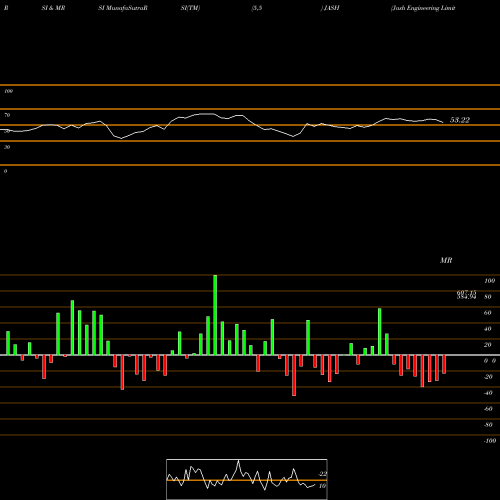Open the mini line chart thumbnail at bottom
The width and height of the screenshot is (500, 500).
point(247,479)
